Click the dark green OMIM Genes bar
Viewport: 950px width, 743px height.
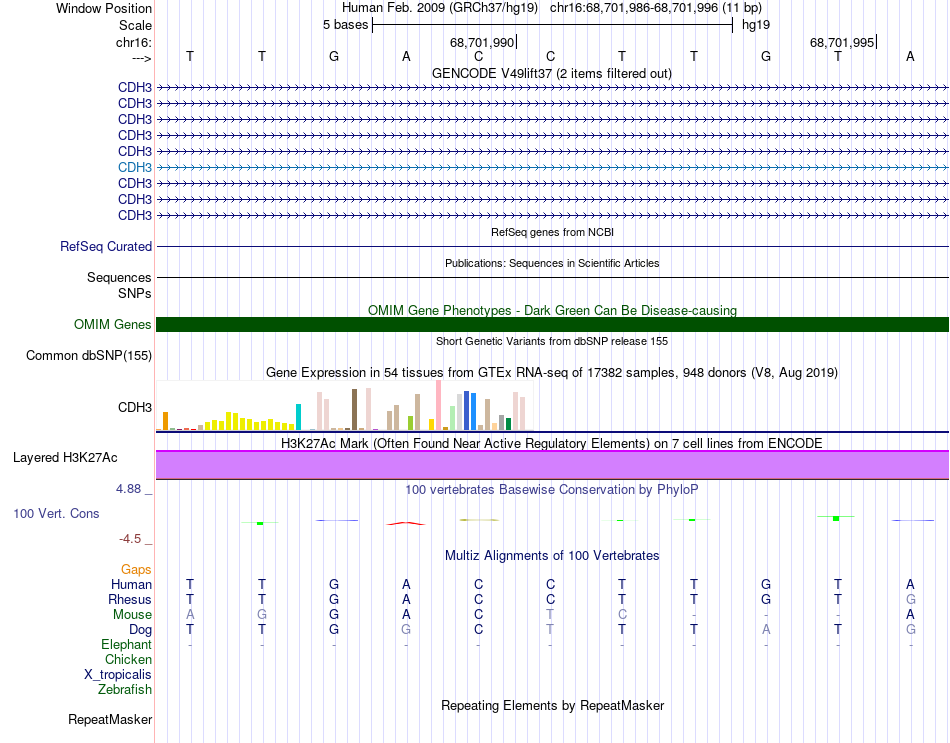[x=552, y=324]
